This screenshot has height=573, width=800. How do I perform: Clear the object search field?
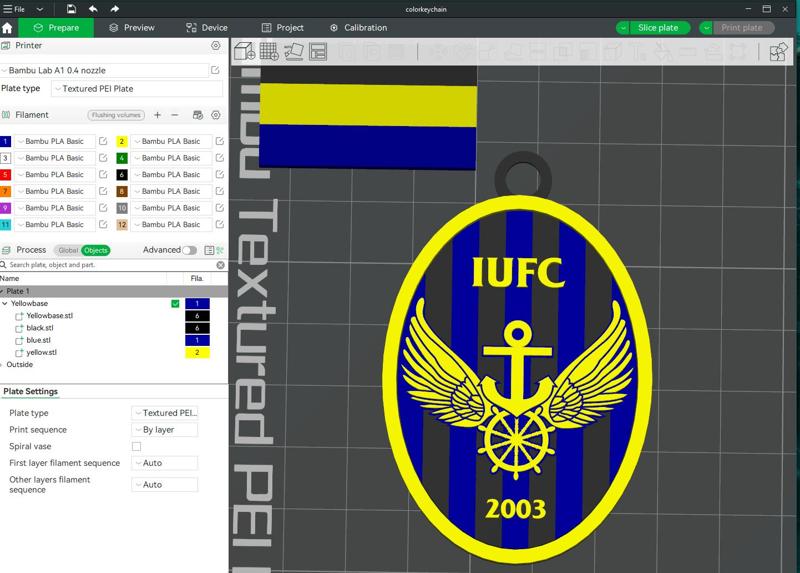(x=220, y=265)
